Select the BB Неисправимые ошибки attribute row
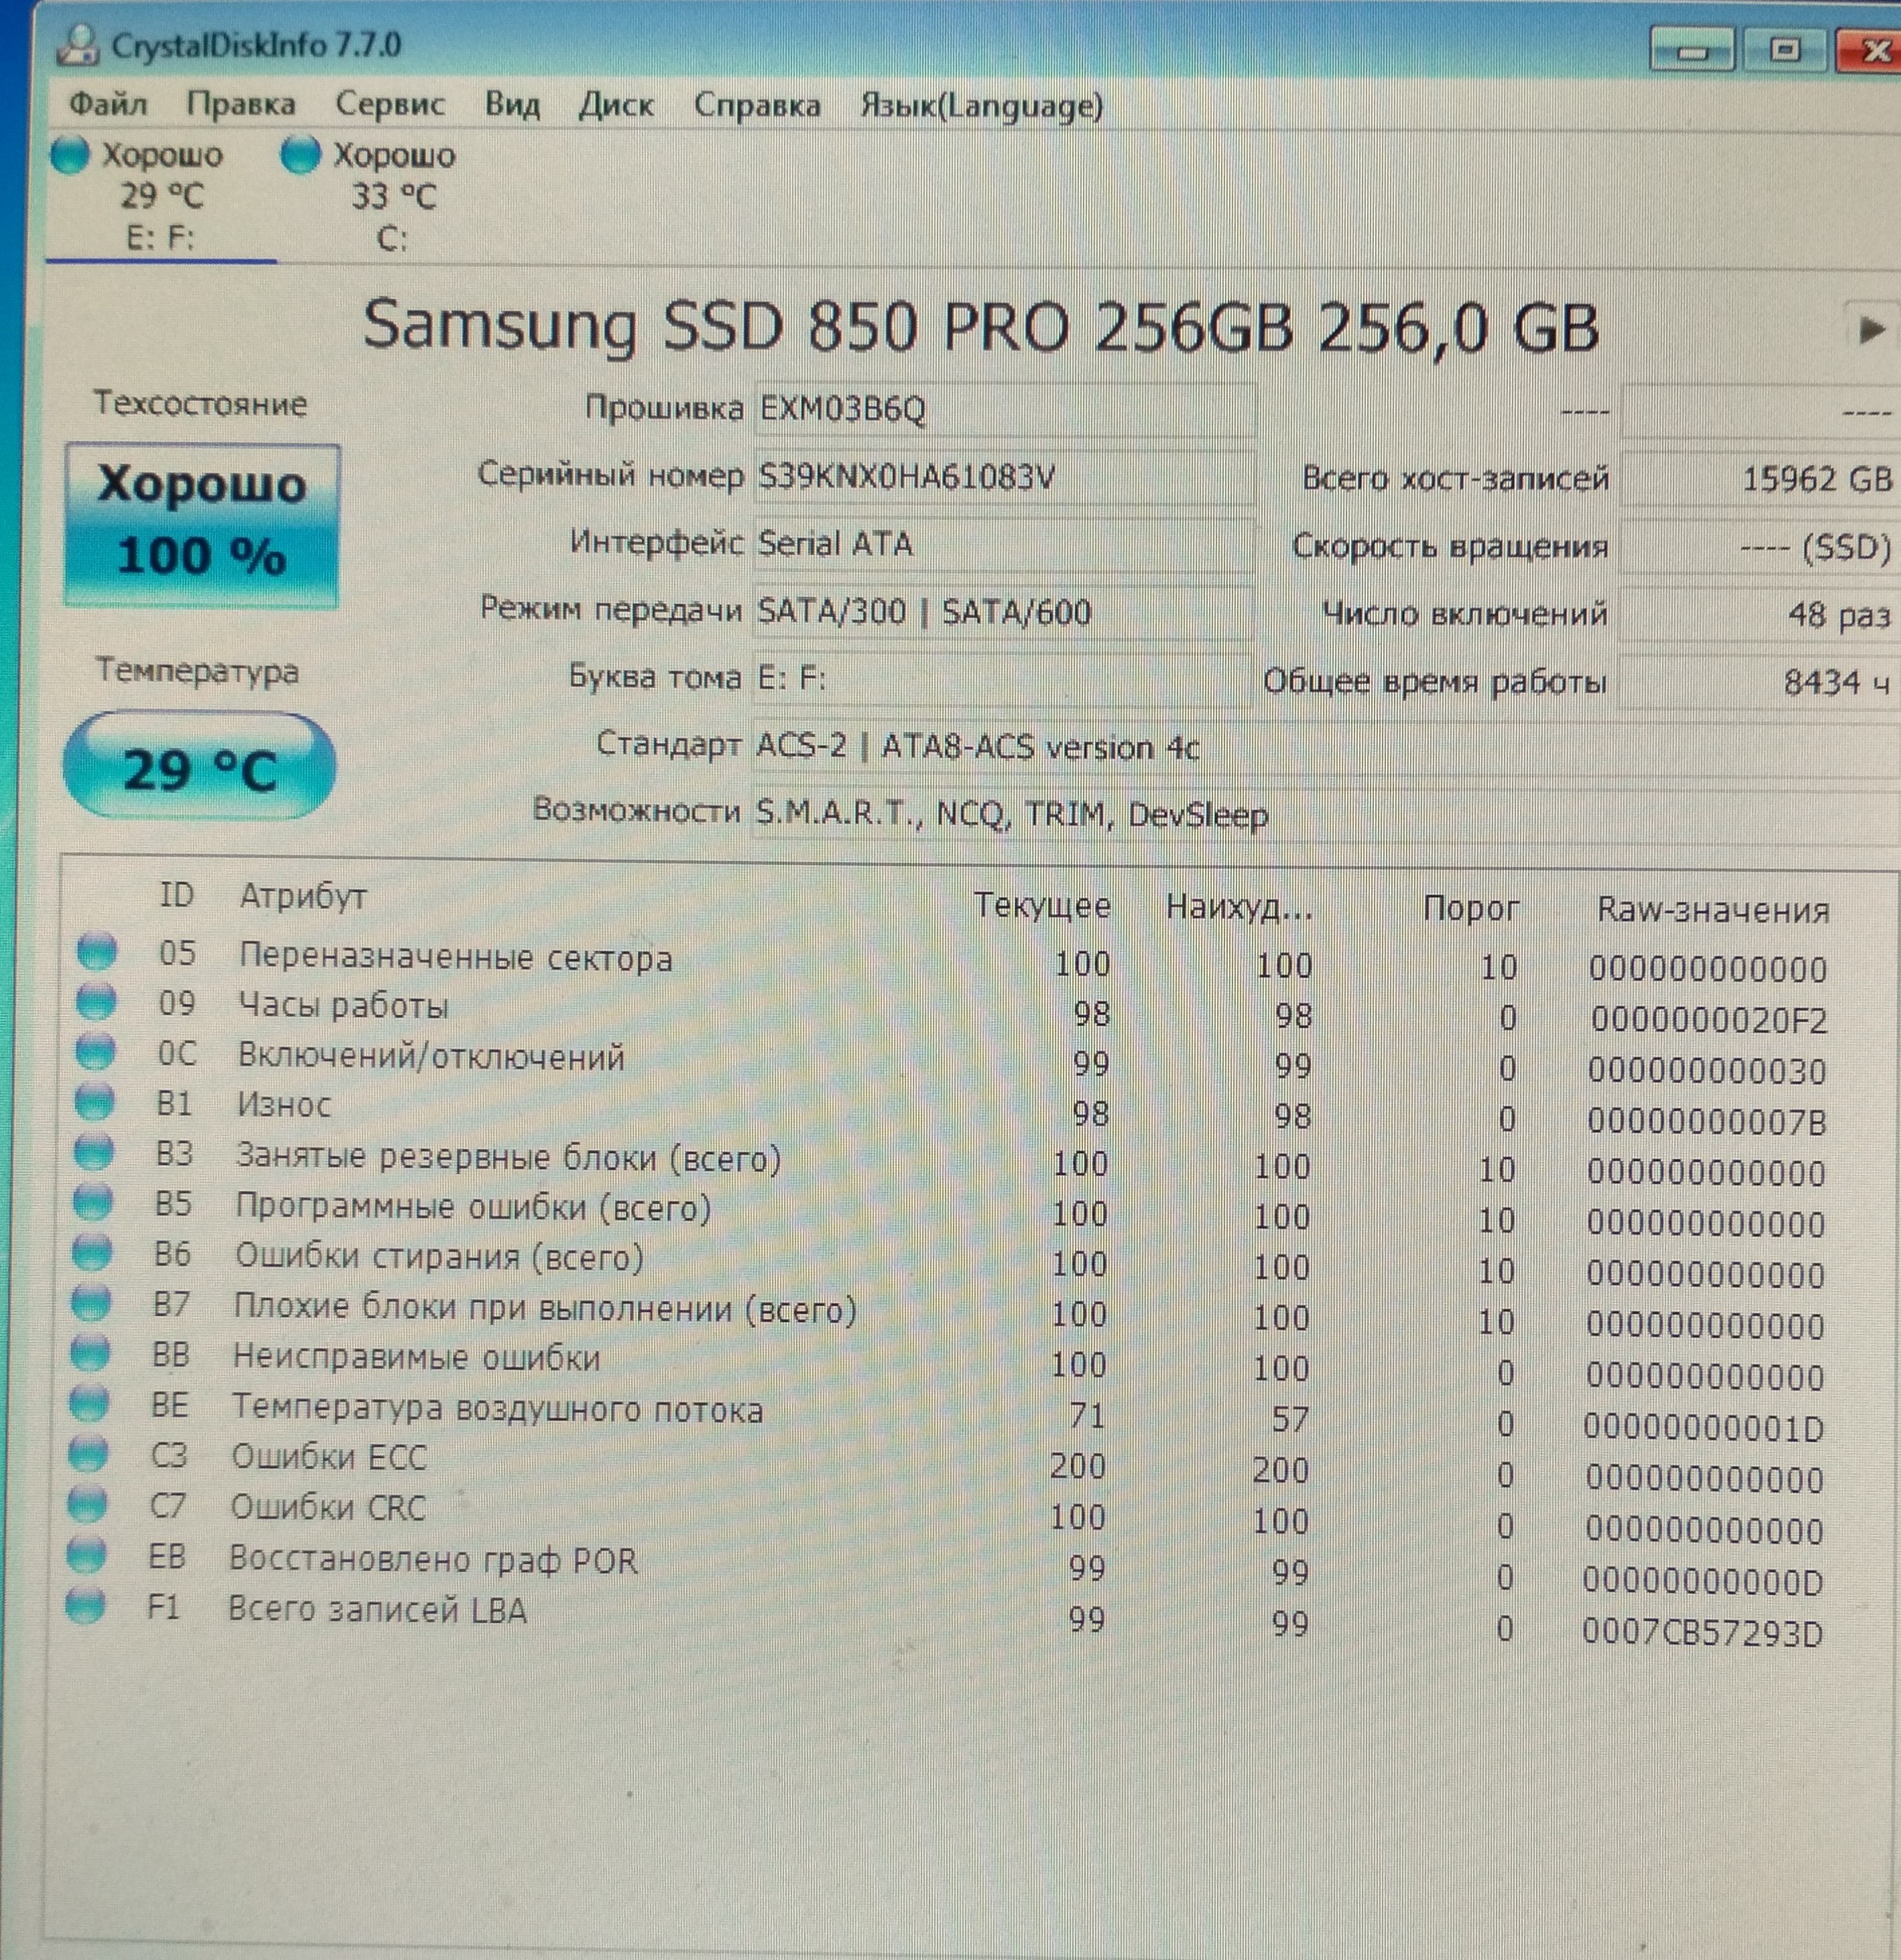 pyautogui.click(x=416, y=1358)
